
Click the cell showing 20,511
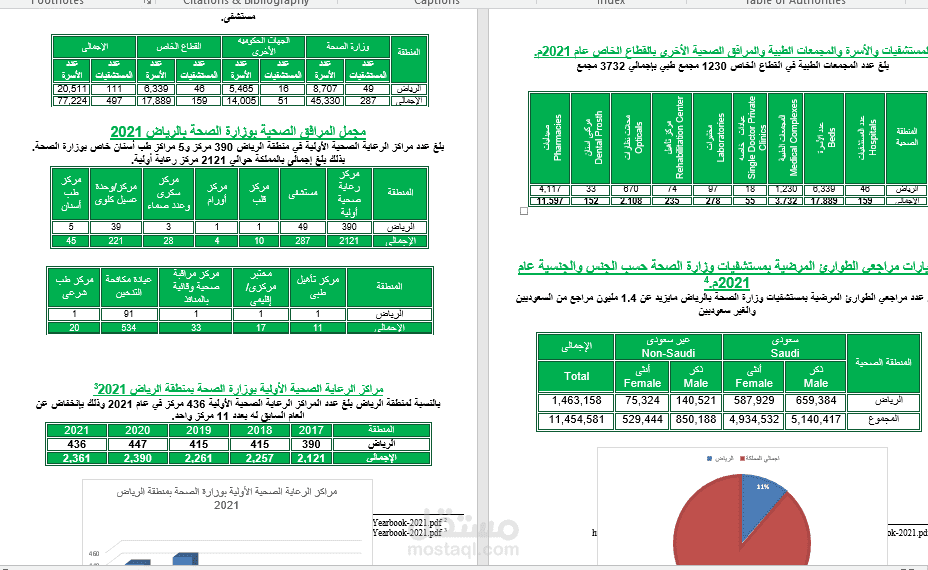click(72, 89)
